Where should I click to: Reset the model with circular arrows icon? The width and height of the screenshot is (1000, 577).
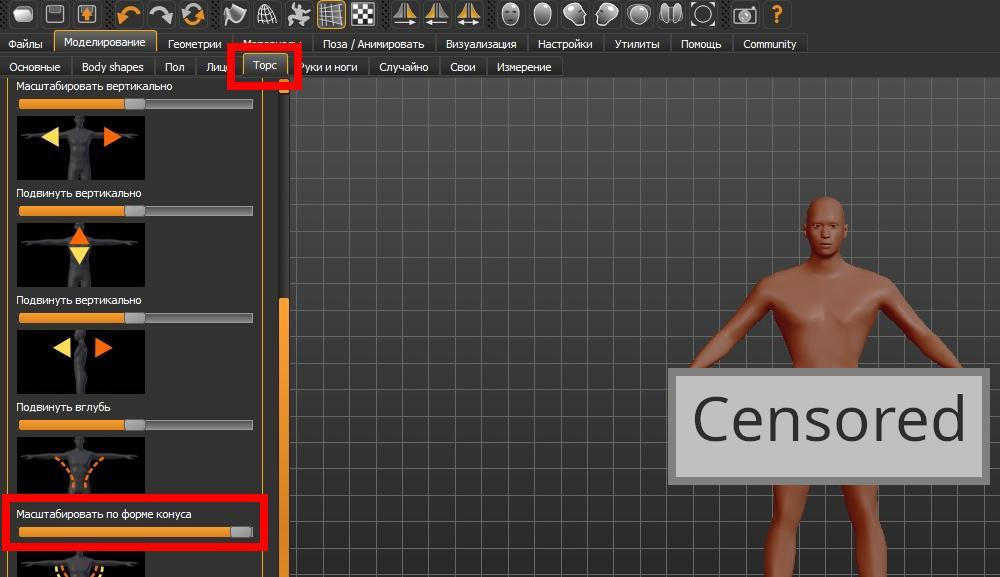[193, 14]
